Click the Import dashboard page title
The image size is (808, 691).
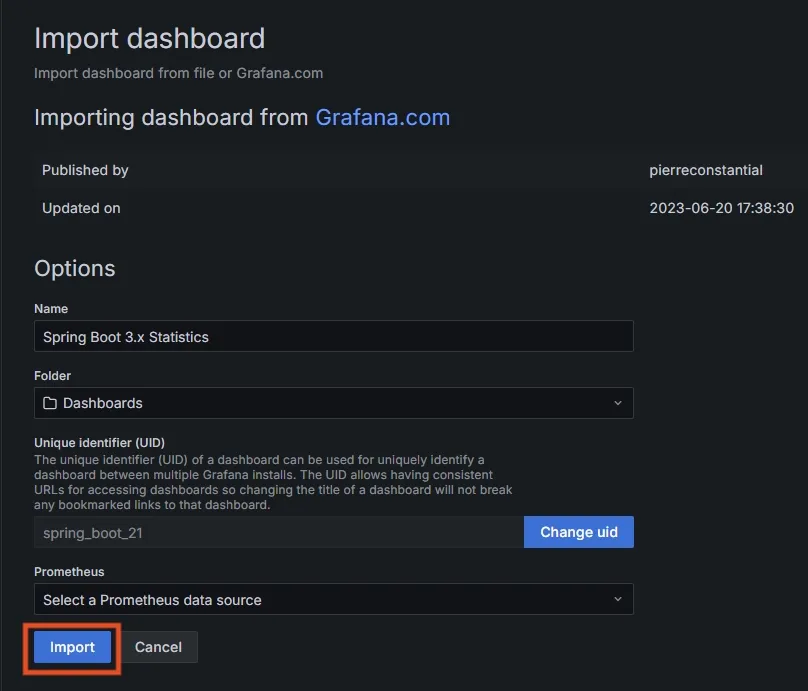pyautogui.click(x=149, y=39)
